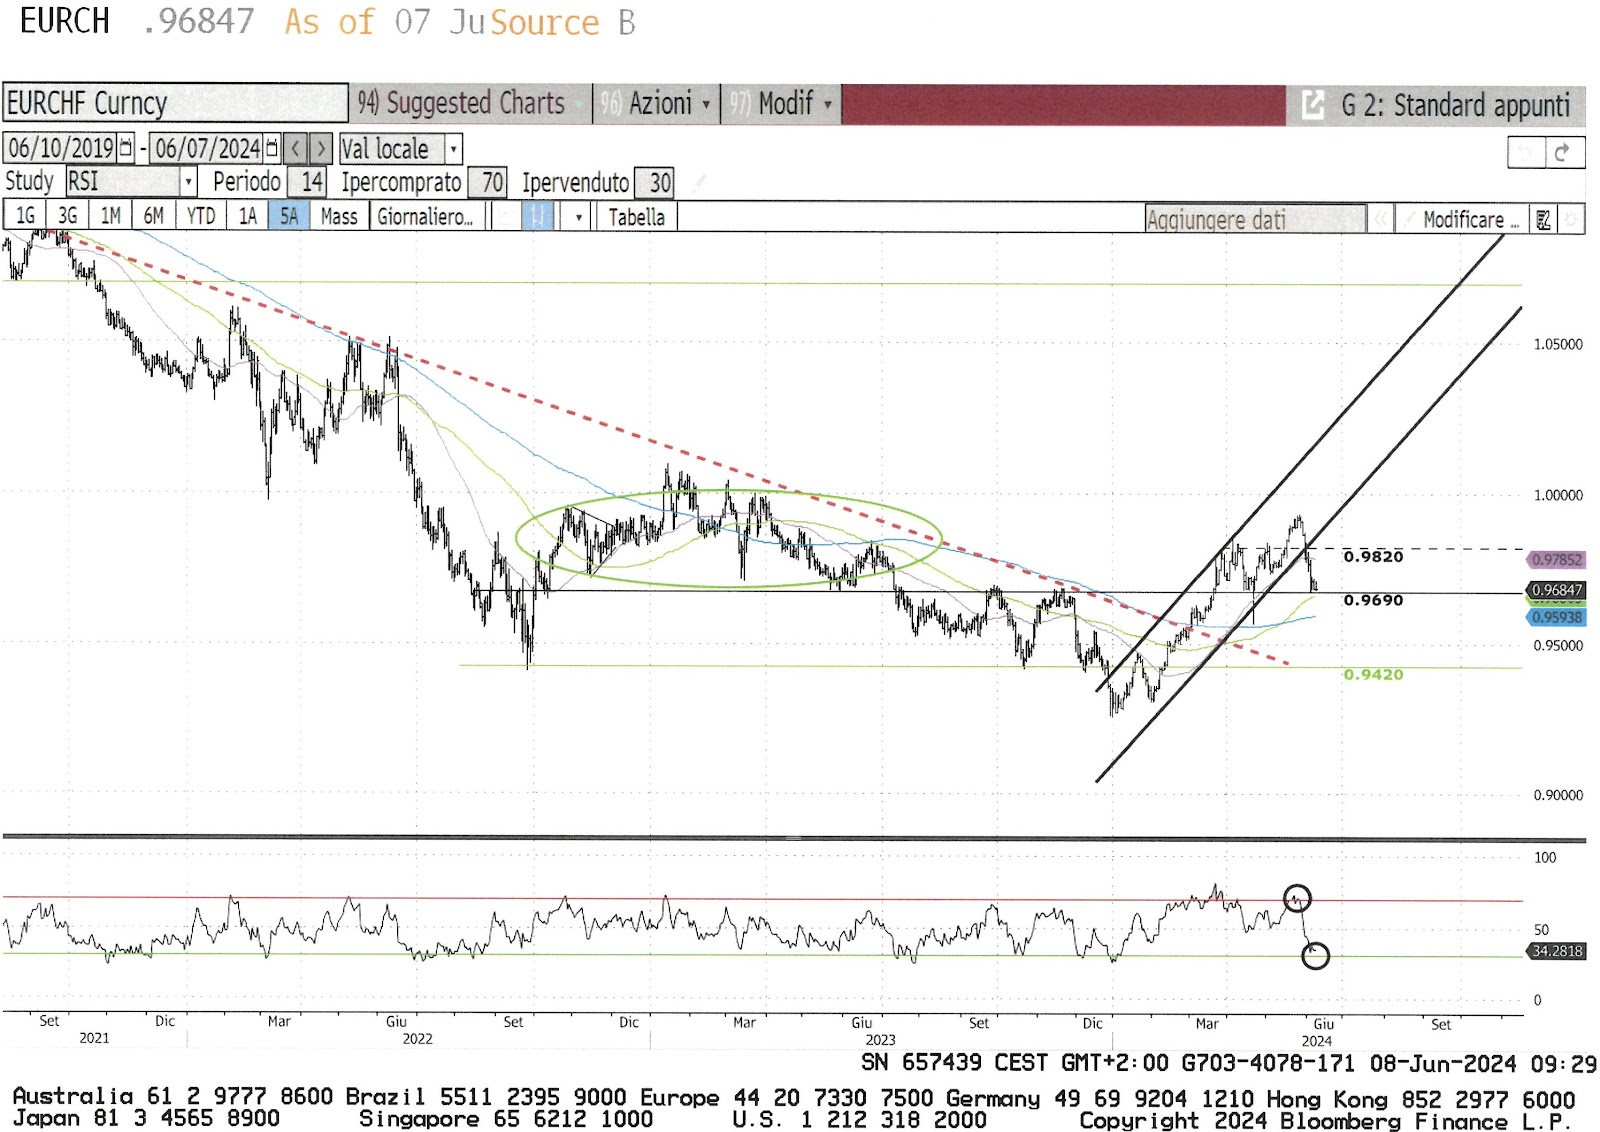Select the 1G time range
The width and height of the screenshot is (1600, 1132).
click(x=25, y=216)
